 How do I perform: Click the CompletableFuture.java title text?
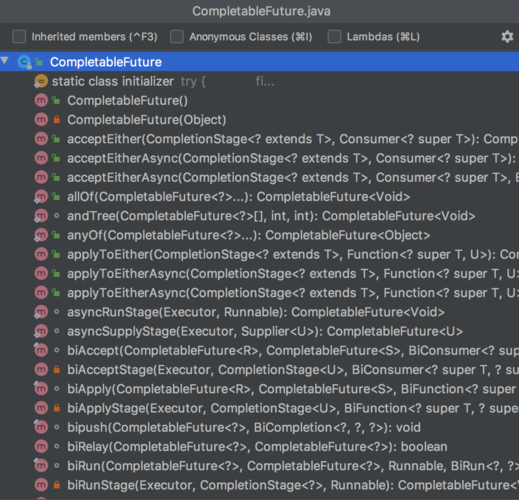[261, 11]
